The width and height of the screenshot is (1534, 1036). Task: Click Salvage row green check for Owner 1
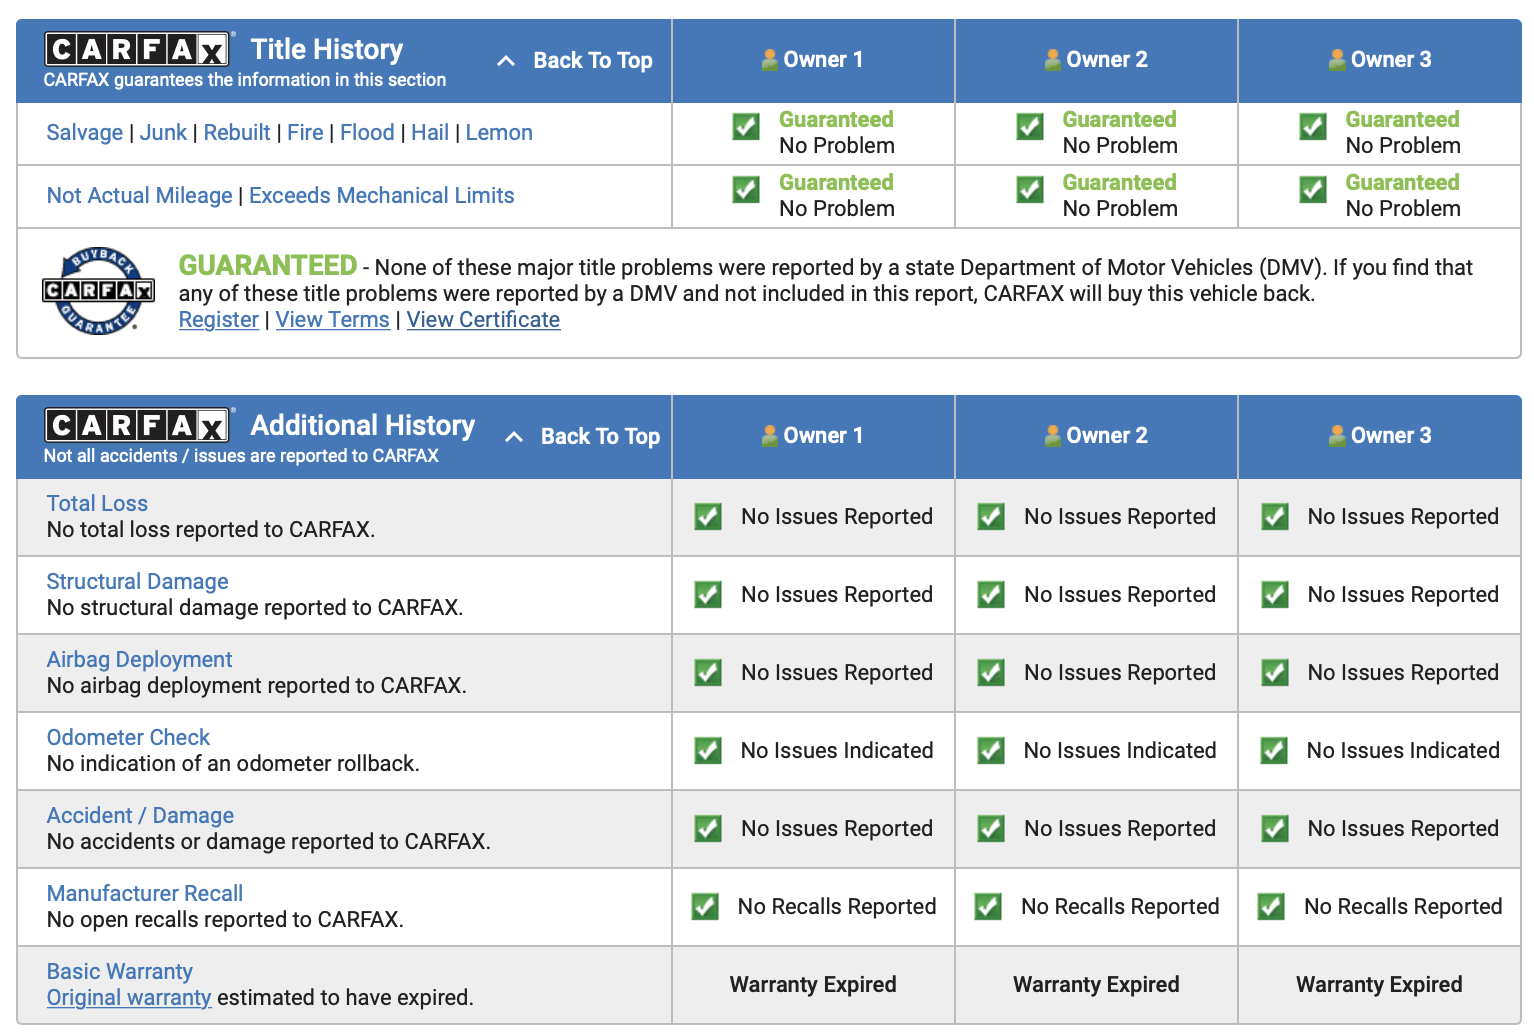point(746,127)
